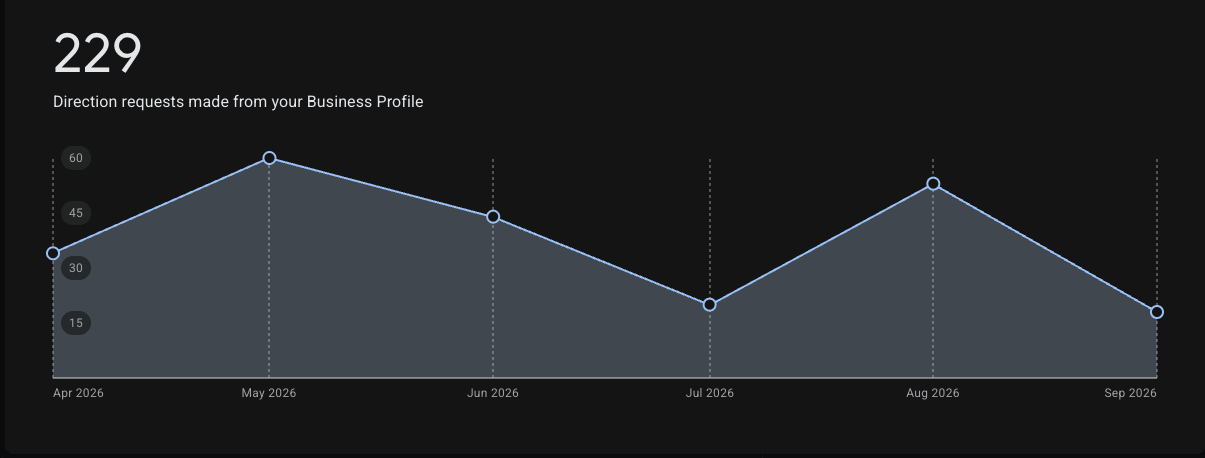Click the Jun 2026 axis label
Screen dimensions: 1205x458
[493, 393]
